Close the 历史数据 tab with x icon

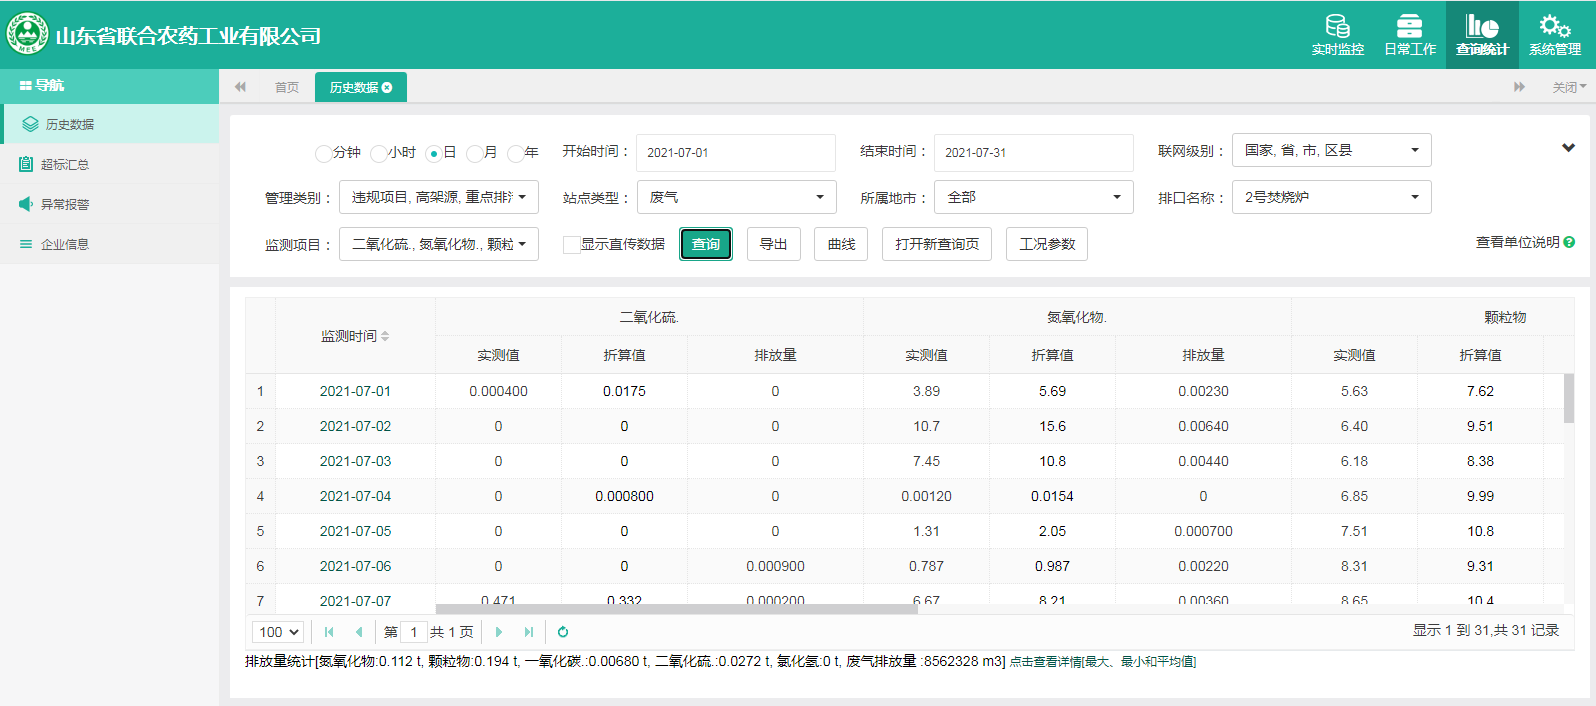pyautogui.click(x=387, y=88)
